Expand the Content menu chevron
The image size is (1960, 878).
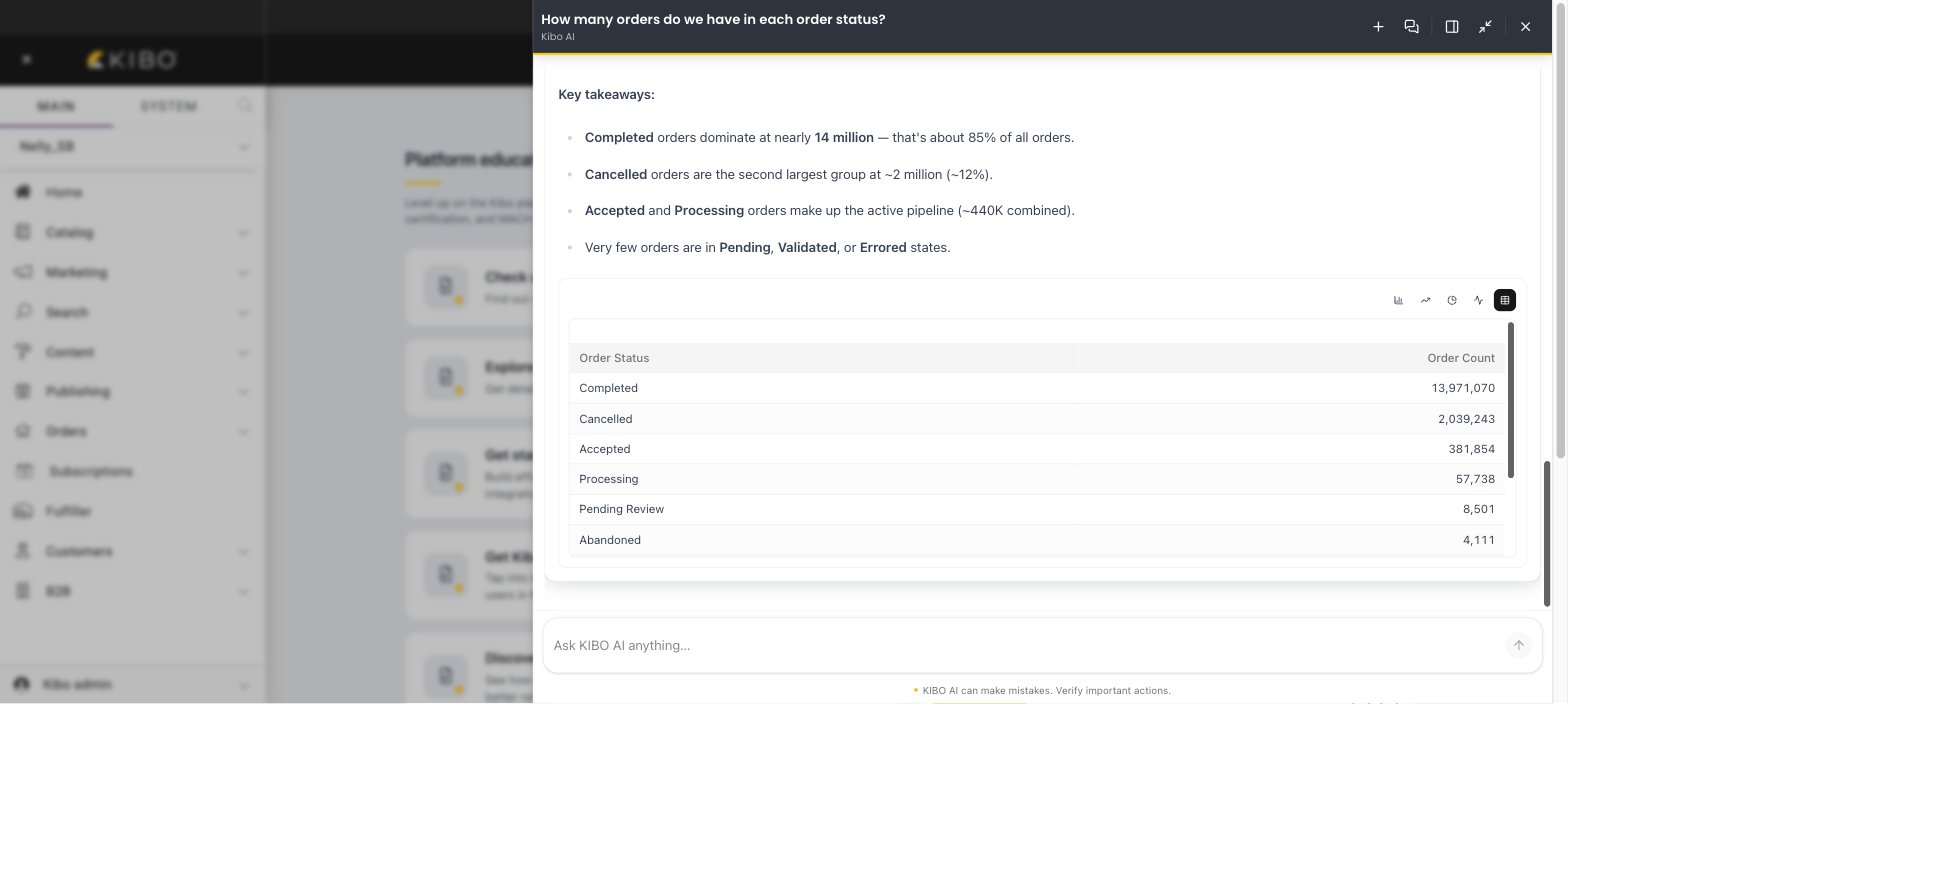click(243, 353)
